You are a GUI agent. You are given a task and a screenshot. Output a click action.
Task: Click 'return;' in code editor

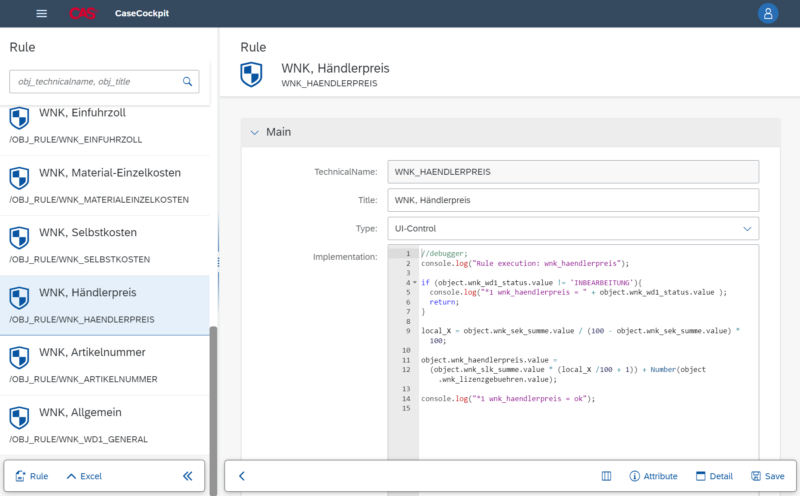[x=444, y=302]
